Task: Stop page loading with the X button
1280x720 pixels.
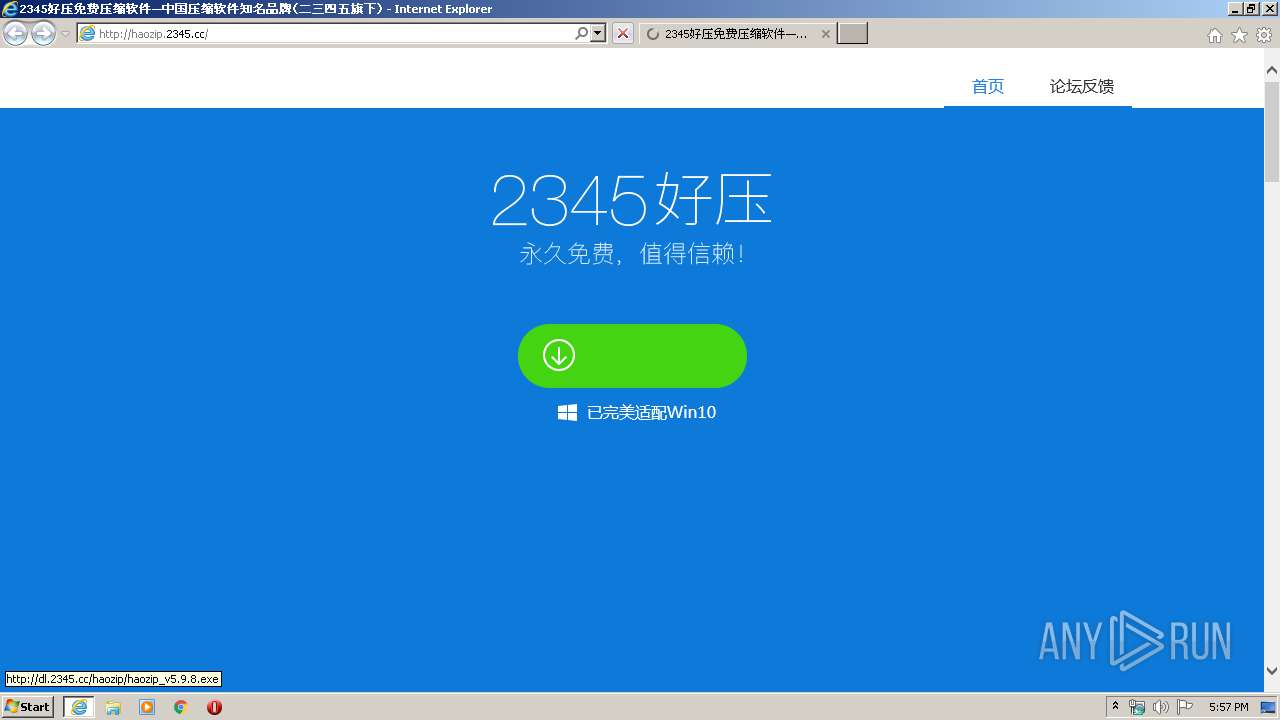Action: (623, 34)
